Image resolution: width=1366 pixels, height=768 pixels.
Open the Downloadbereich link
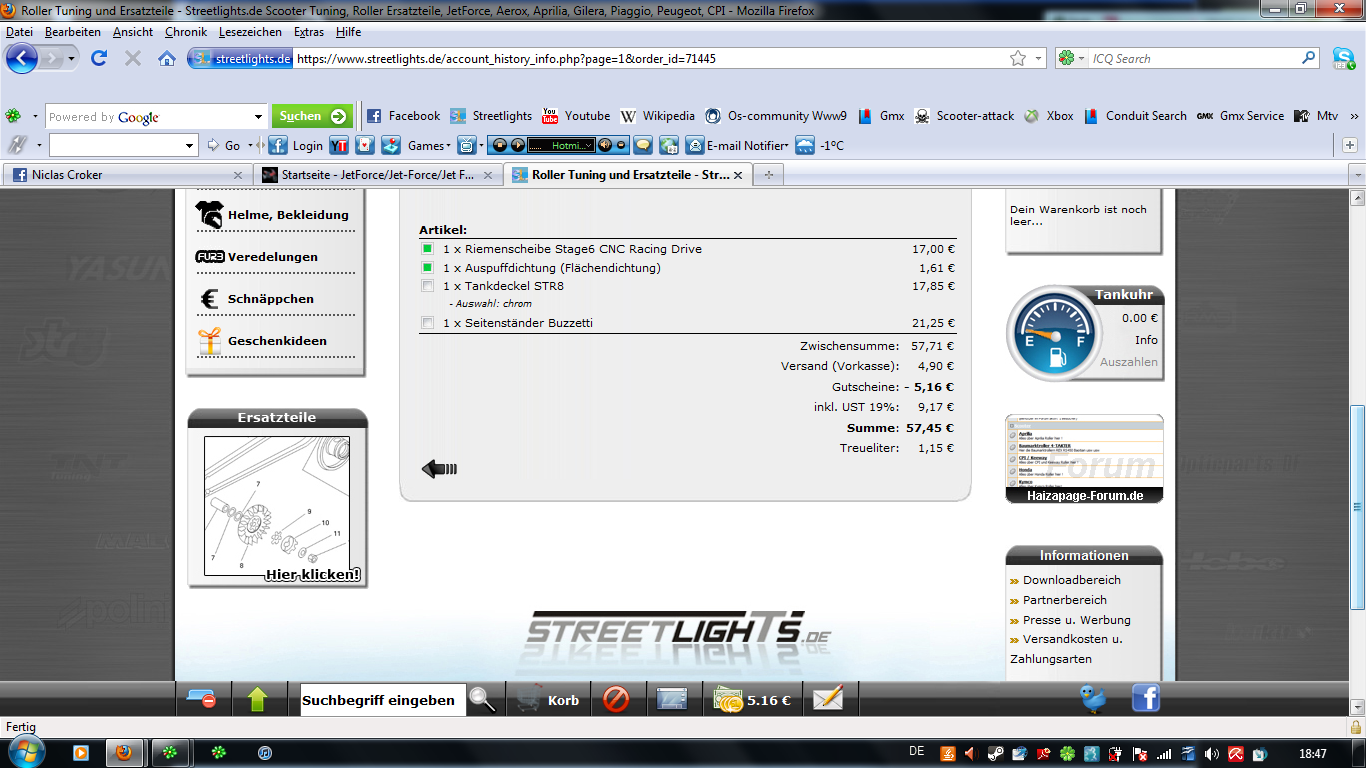tap(1072, 580)
